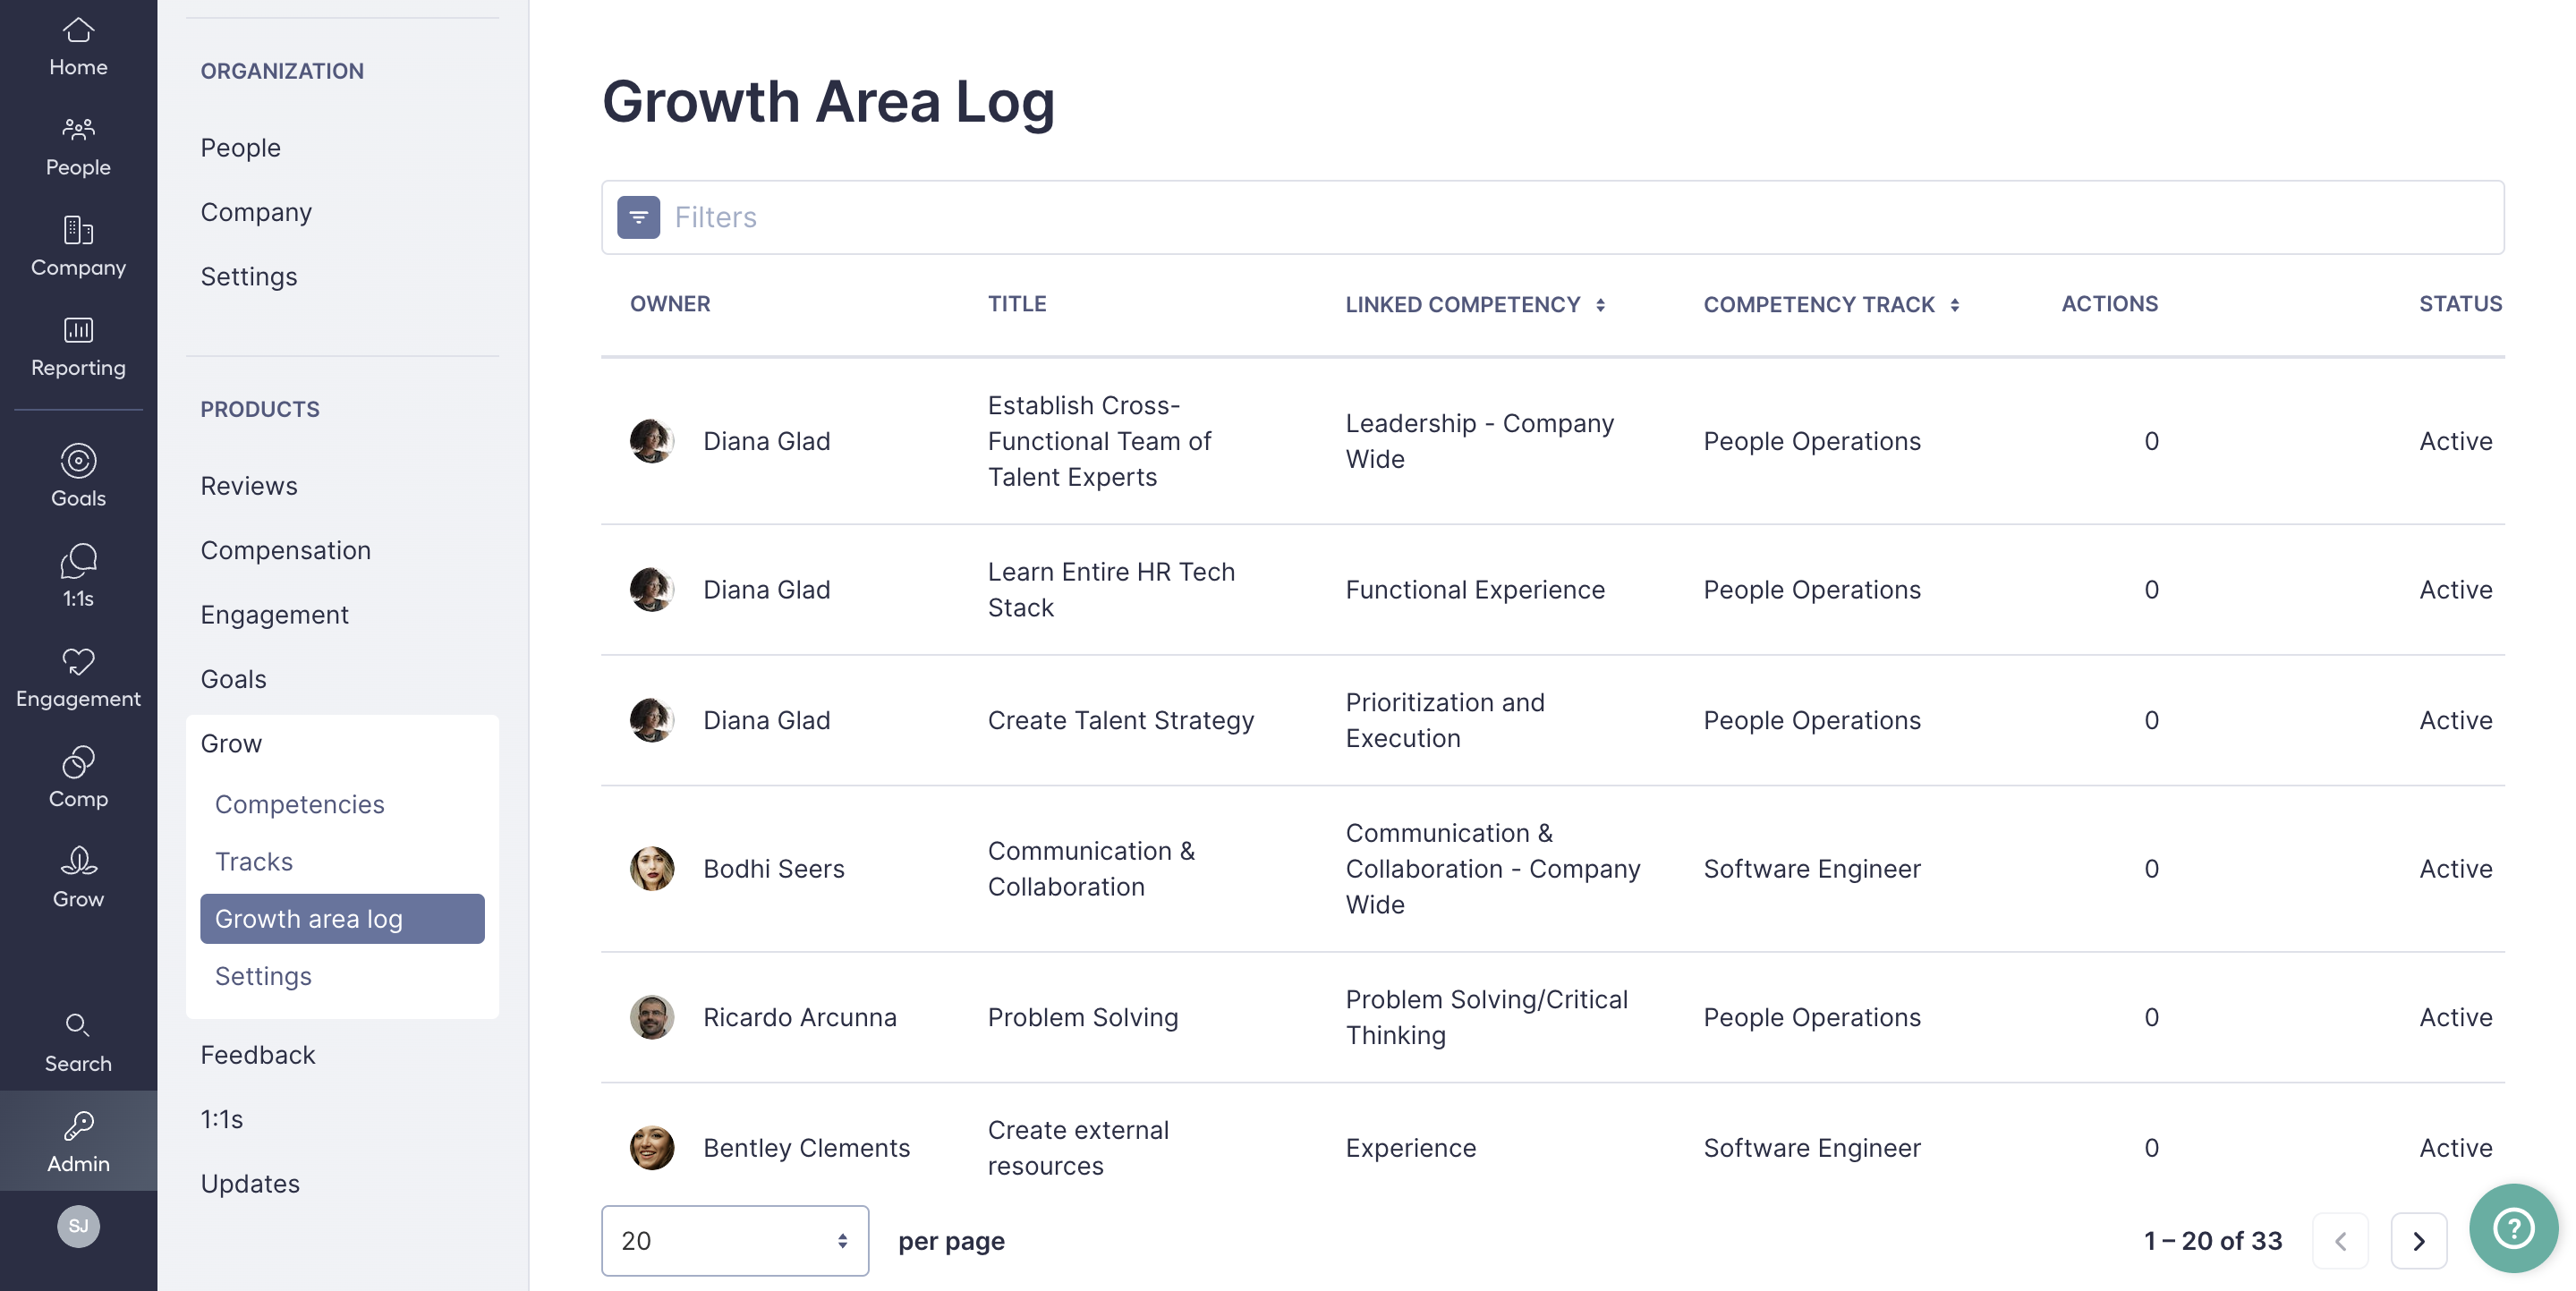Image resolution: width=2576 pixels, height=1291 pixels.
Task: Click the Filters funnel icon
Action: [638, 217]
